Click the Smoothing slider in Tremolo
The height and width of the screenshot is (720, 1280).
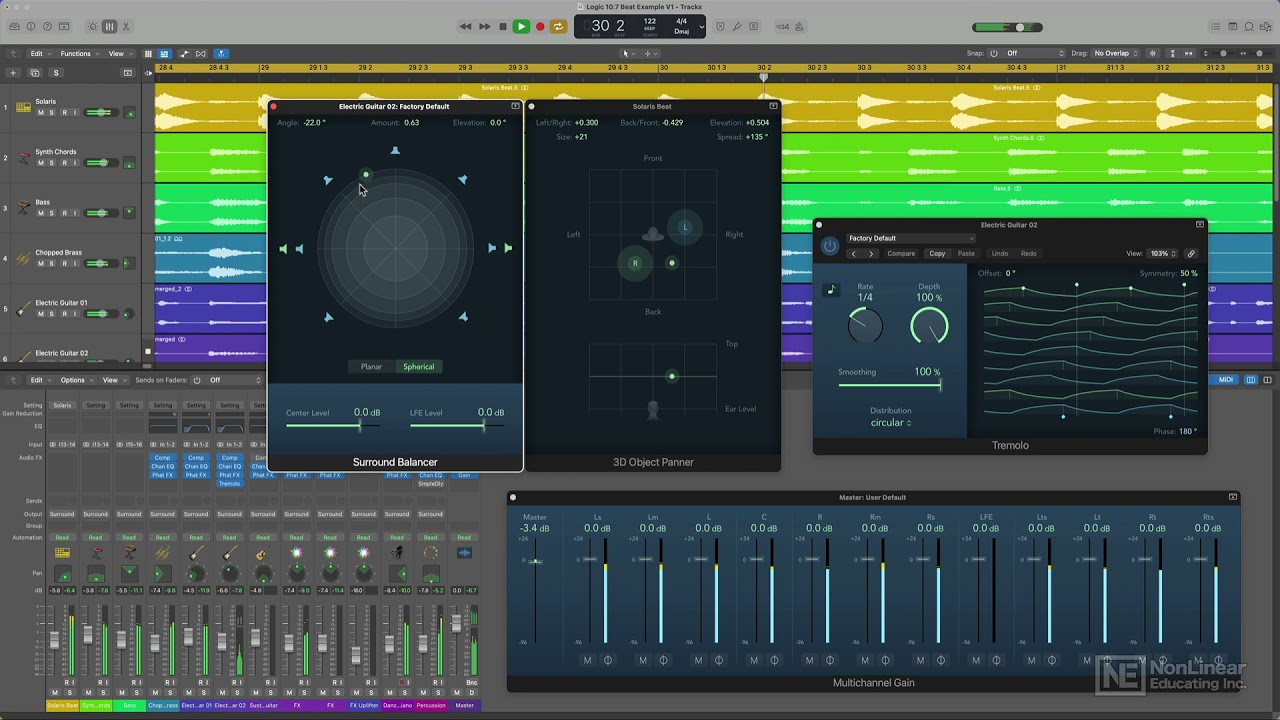click(889, 385)
